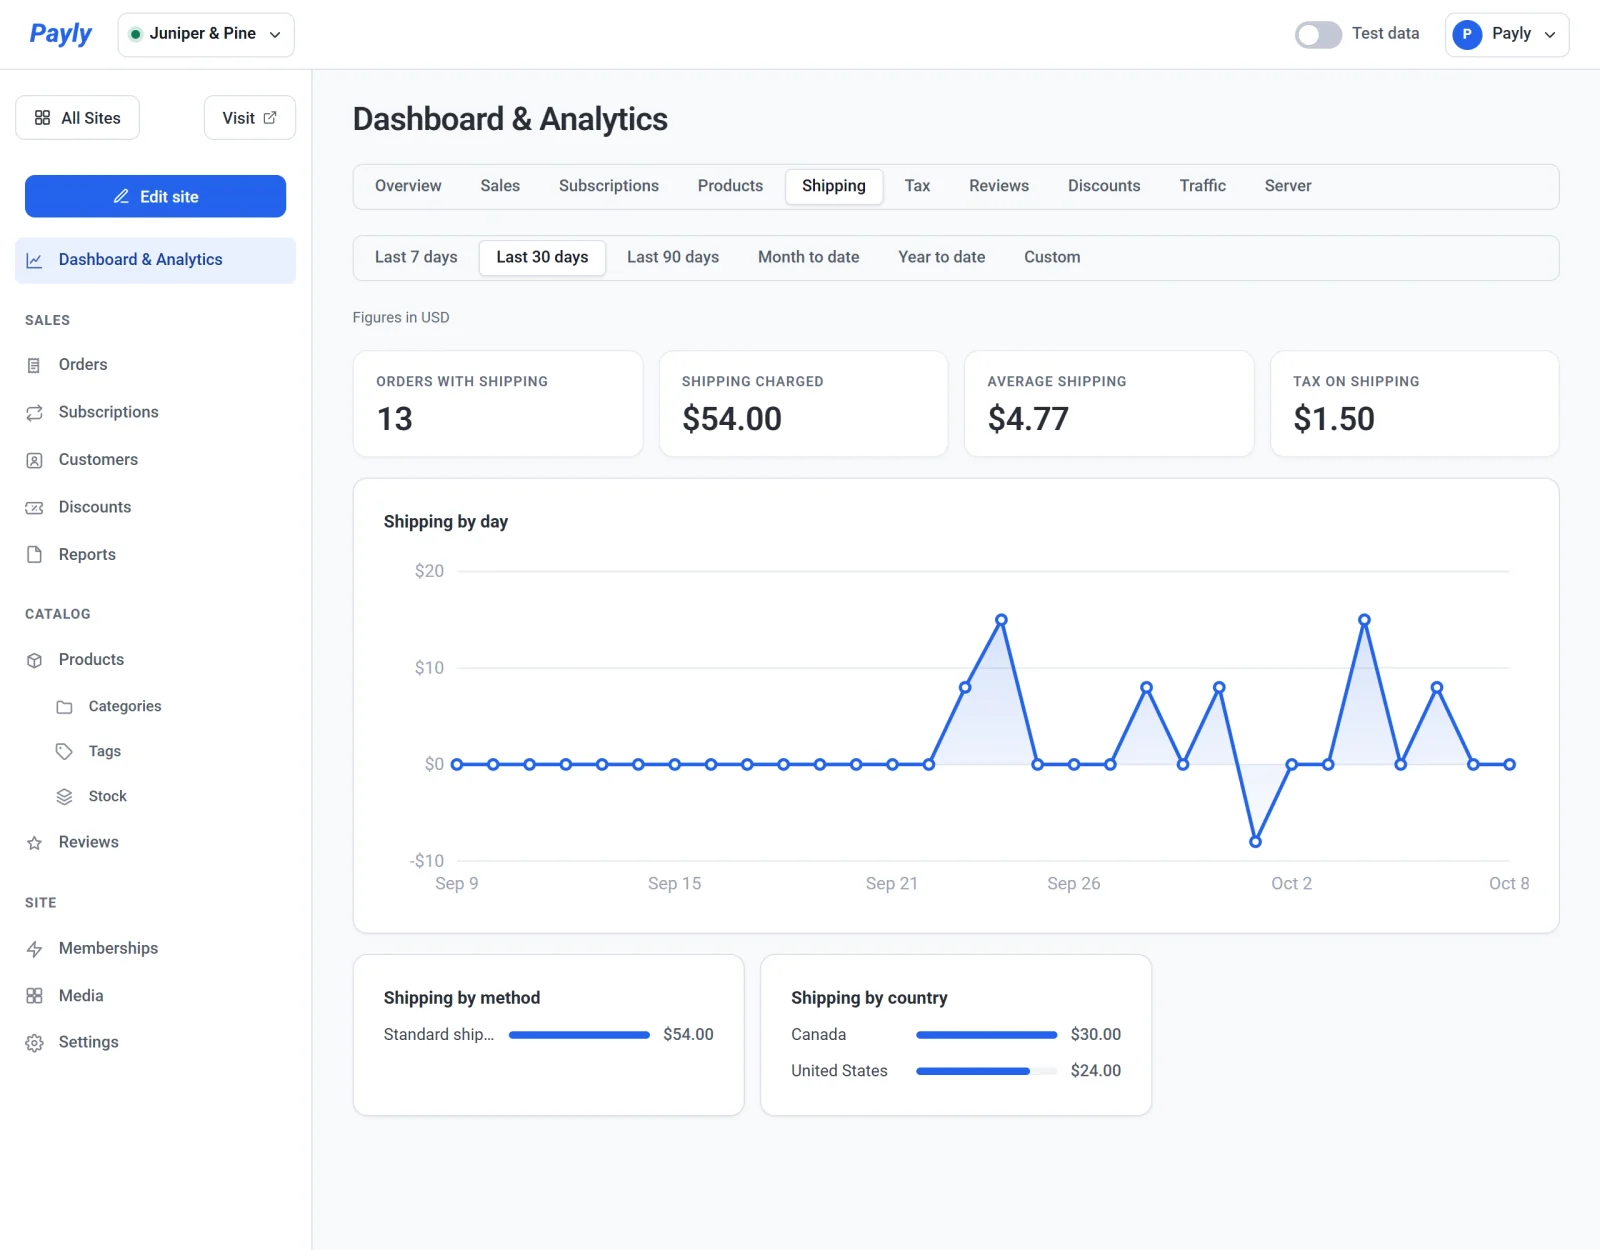Click the Orders with shipping card
This screenshot has height=1250, width=1600.
(498, 404)
